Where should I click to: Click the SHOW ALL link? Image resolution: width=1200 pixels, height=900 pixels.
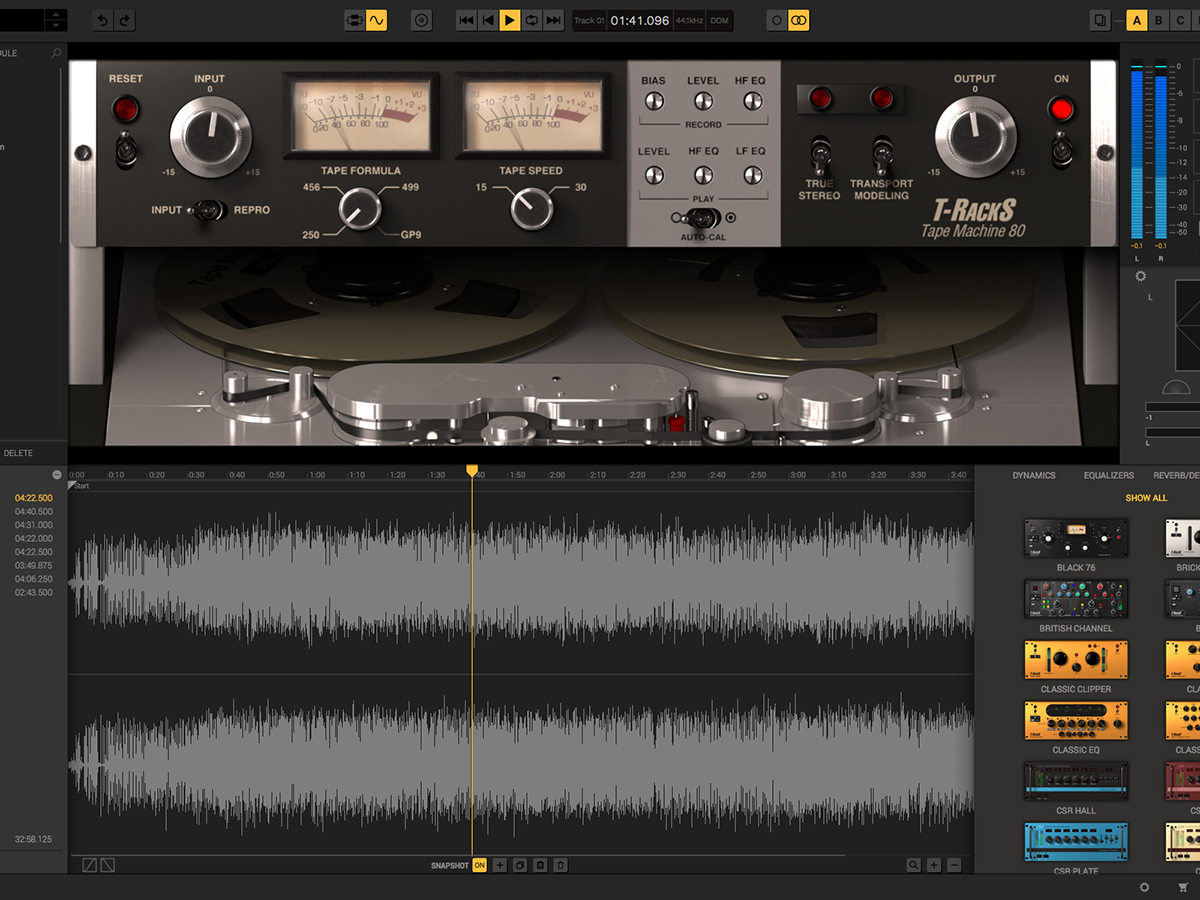(1145, 497)
